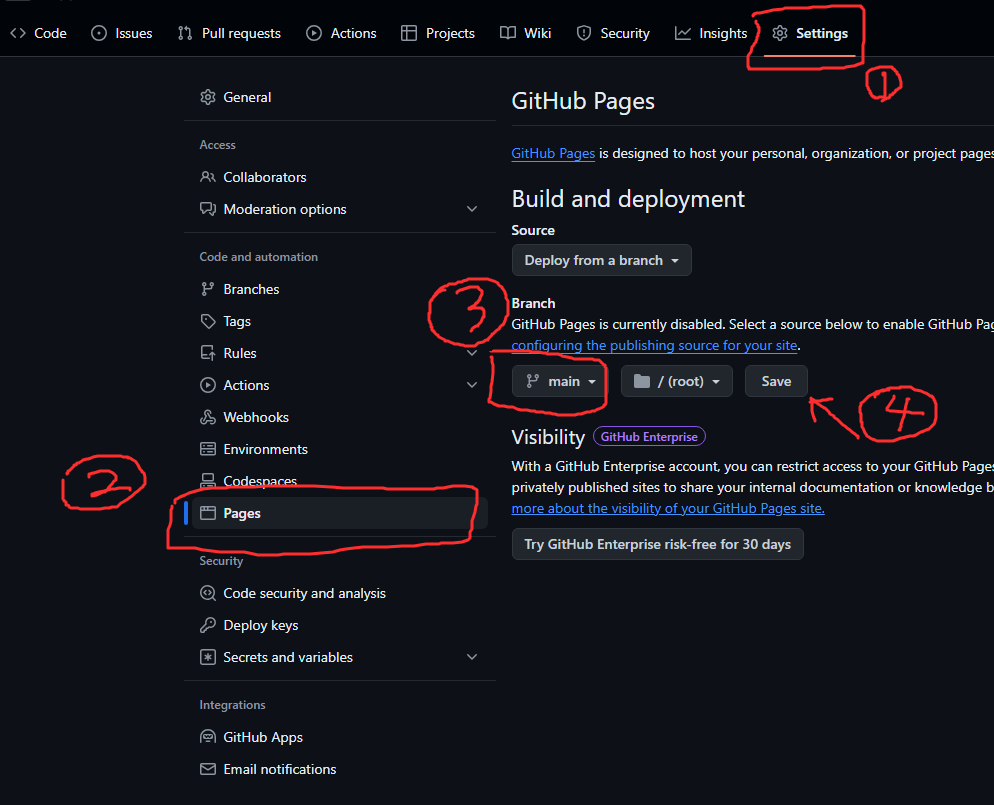This screenshot has height=805, width=994.
Task: Open the Insights tab
Action: click(711, 33)
